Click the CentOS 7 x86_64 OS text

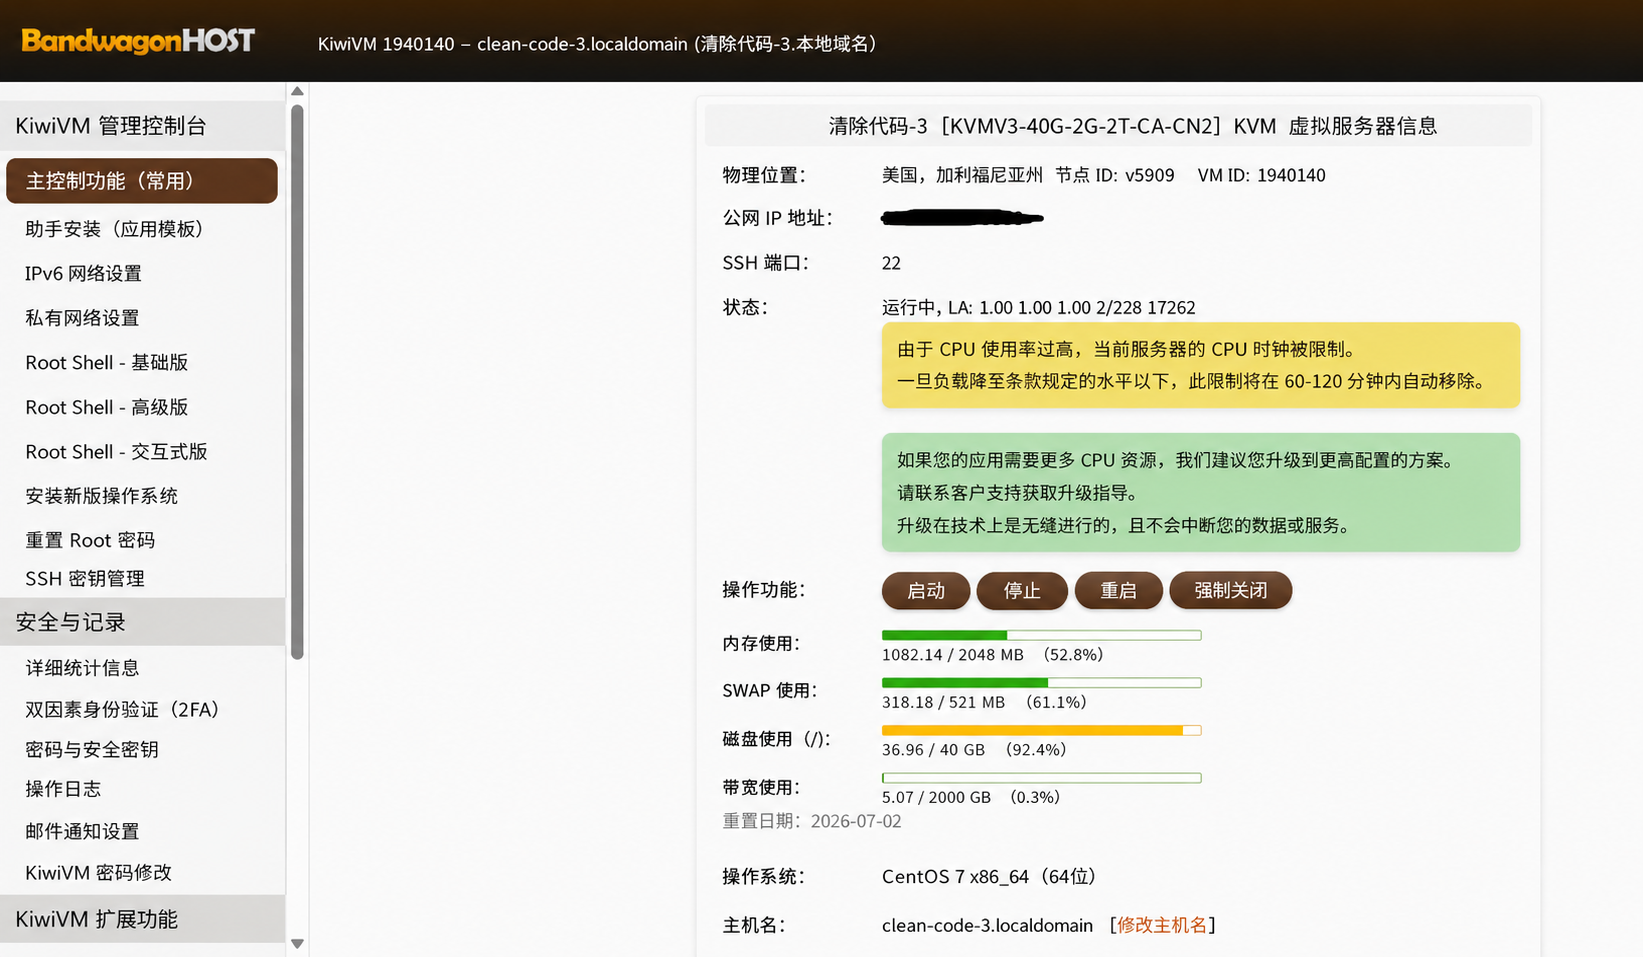pyautogui.click(x=989, y=876)
